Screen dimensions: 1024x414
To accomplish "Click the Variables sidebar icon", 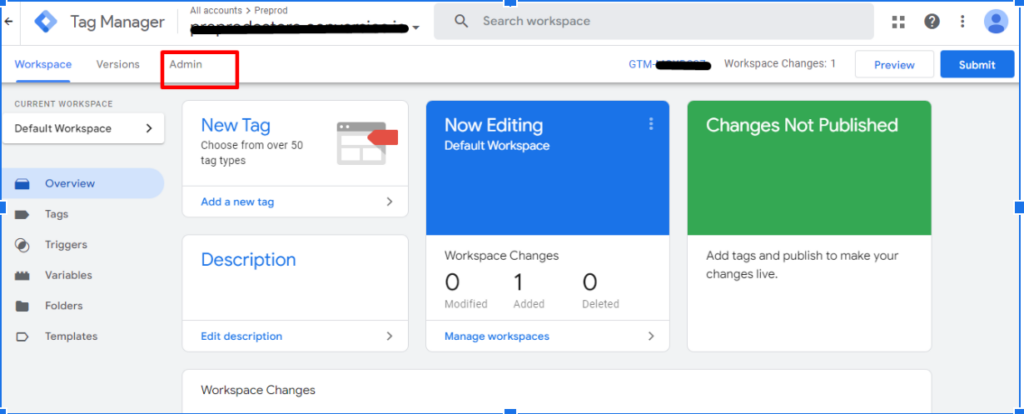I will tap(22, 276).
